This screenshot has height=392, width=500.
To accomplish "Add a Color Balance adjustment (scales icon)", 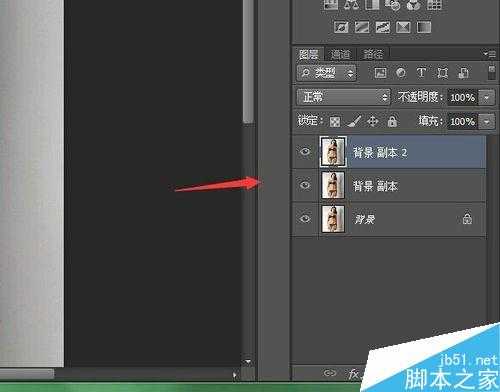I will [x=352, y=5].
